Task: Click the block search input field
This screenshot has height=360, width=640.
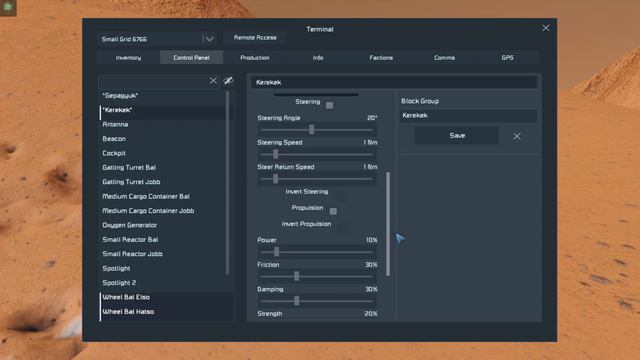Action: point(153,81)
